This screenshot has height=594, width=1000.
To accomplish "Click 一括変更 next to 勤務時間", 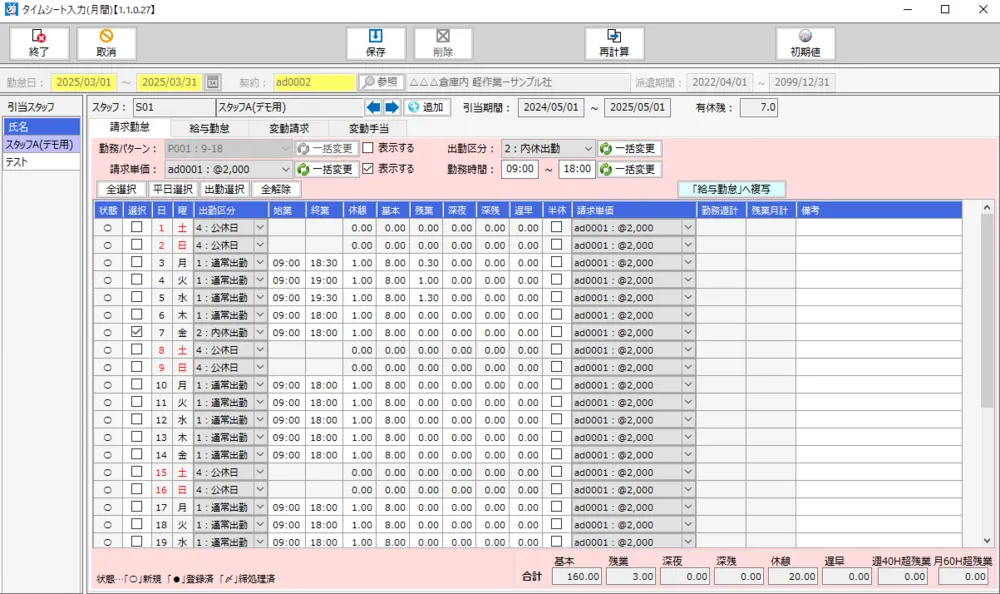I will tap(629, 169).
